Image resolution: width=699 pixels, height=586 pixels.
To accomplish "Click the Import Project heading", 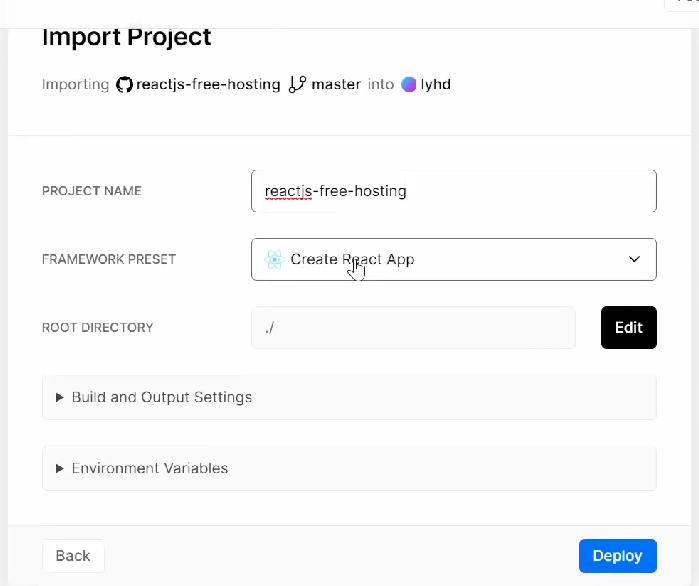I will [x=127, y=37].
